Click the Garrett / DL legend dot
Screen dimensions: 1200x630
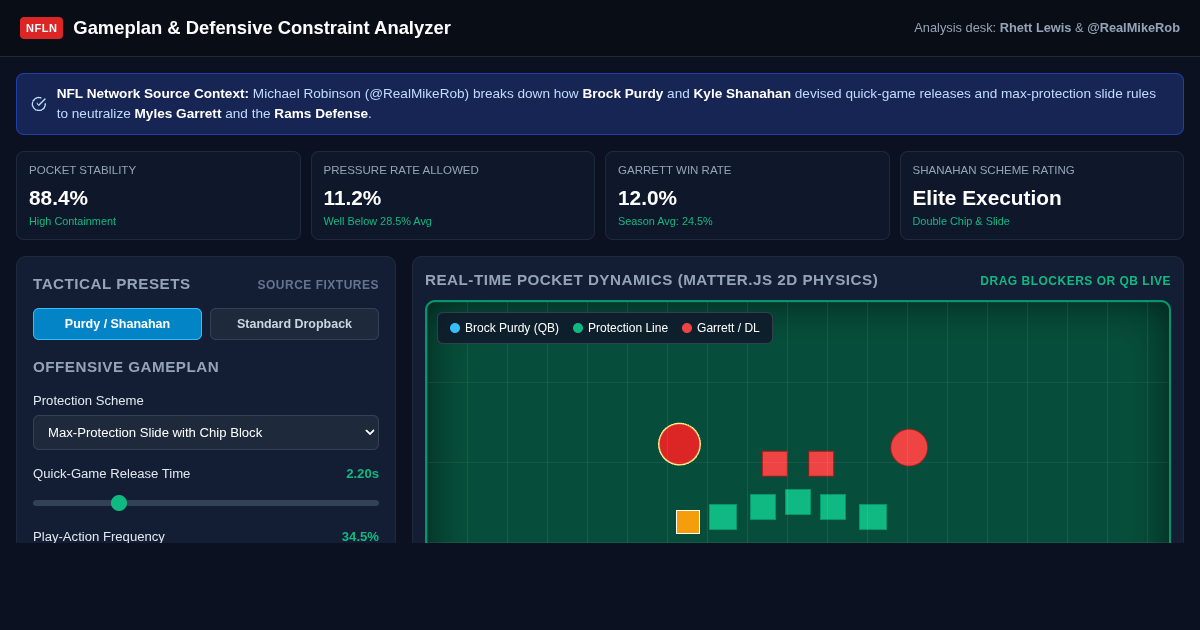[x=687, y=328]
